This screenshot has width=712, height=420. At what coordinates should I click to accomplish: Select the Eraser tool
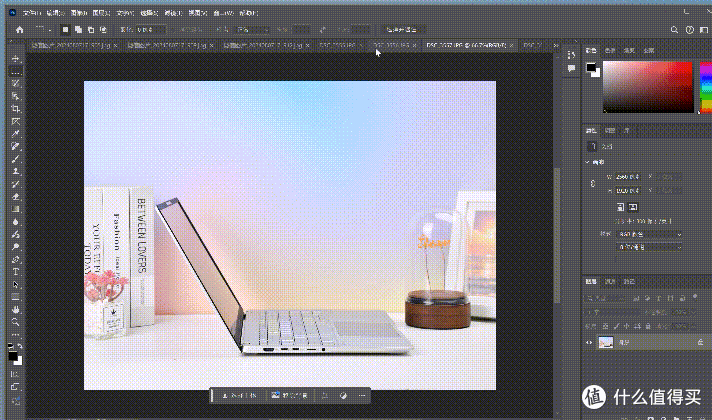click(x=15, y=197)
